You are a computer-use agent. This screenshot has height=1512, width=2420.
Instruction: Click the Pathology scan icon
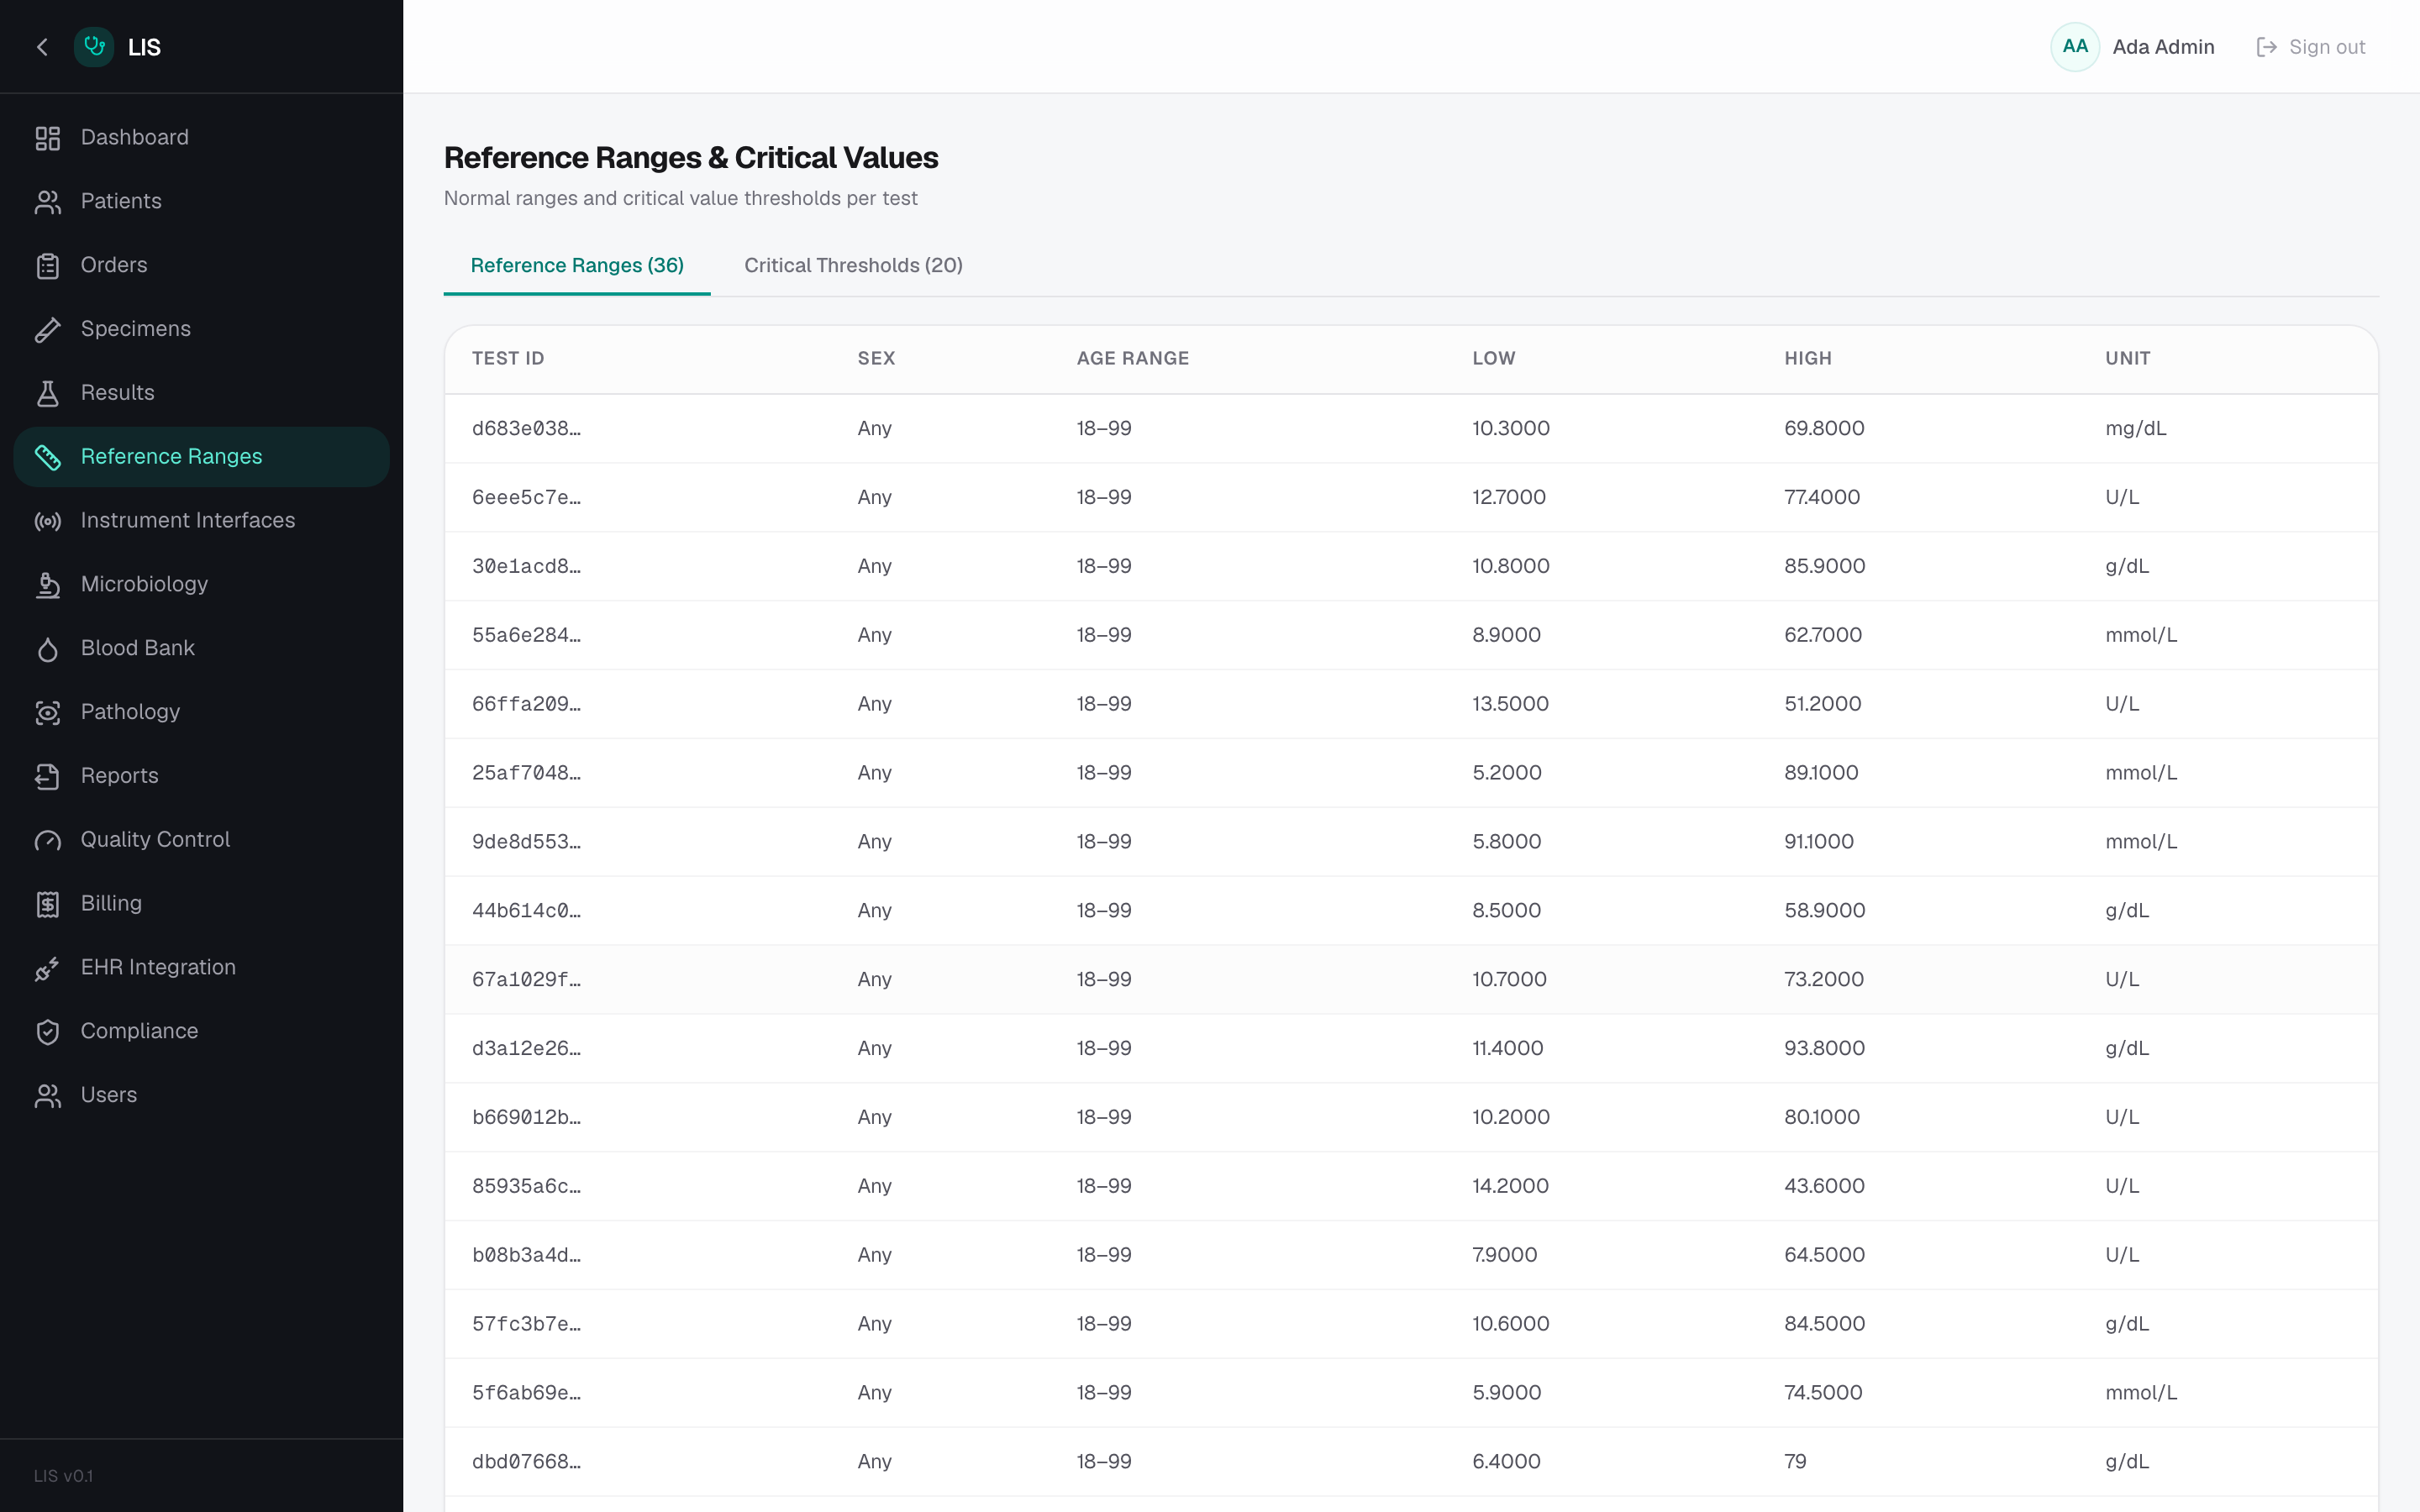[48, 713]
